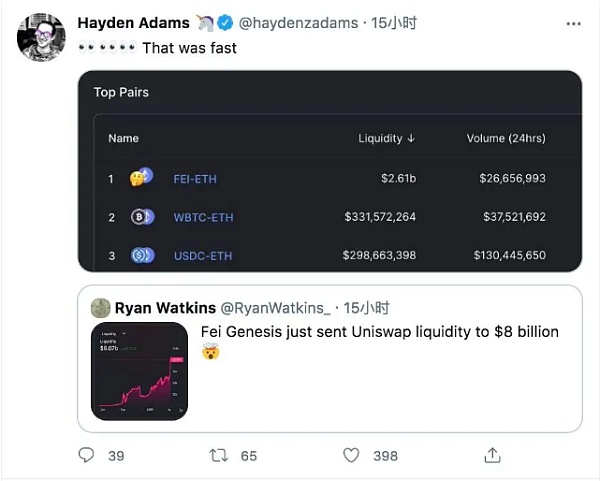This screenshot has height=481, width=600.
Task: Click Hayden Adams' profile avatar
Action: [x=42, y=37]
